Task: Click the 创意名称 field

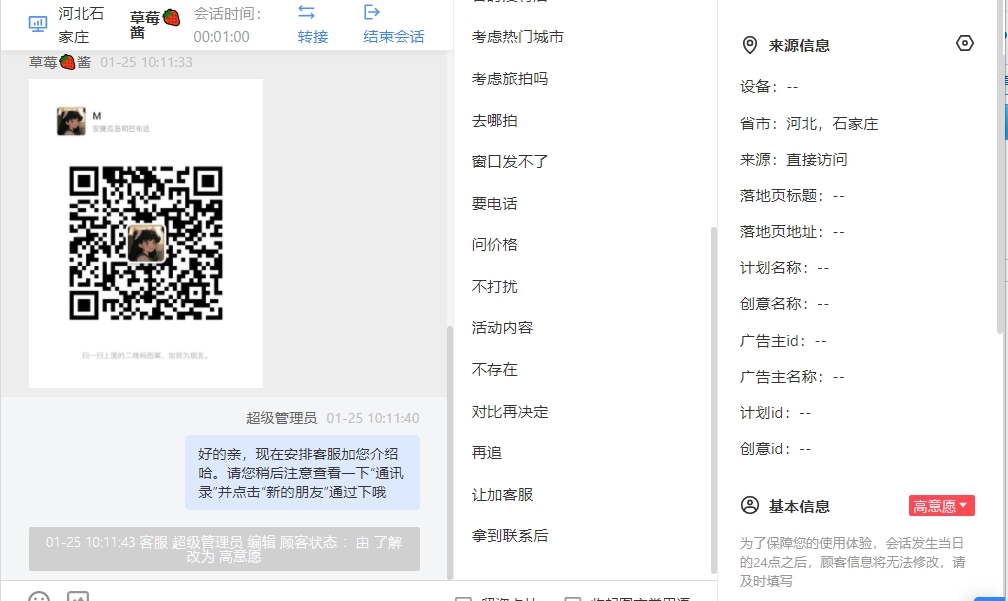Action: coord(784,304)
